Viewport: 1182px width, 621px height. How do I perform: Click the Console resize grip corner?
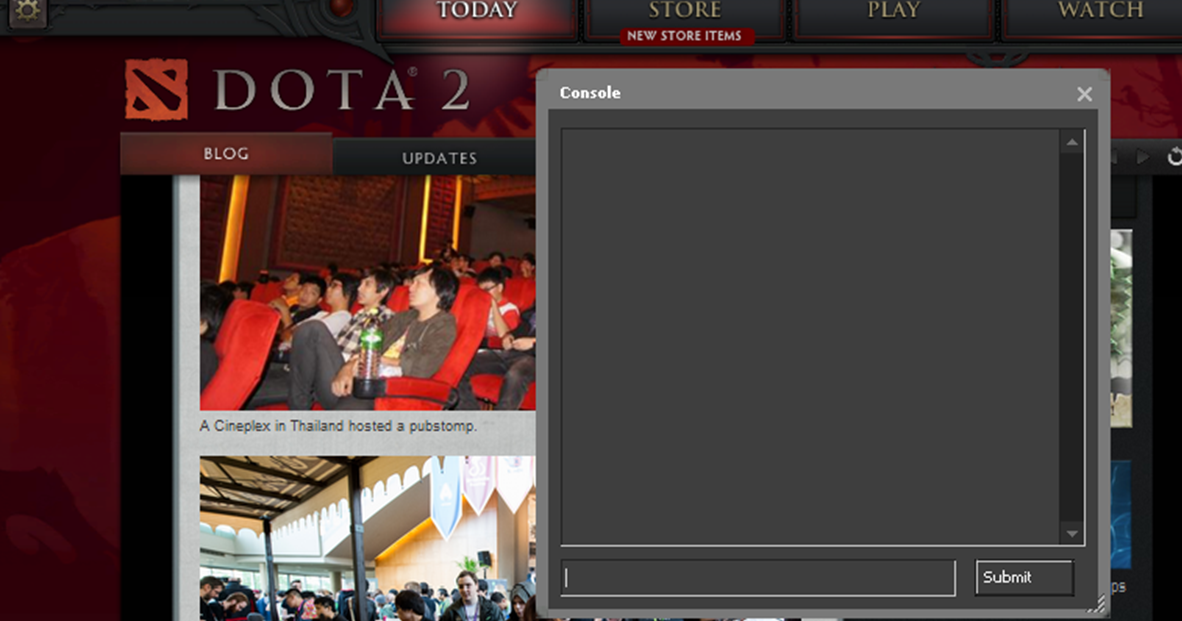(1098, 603)
